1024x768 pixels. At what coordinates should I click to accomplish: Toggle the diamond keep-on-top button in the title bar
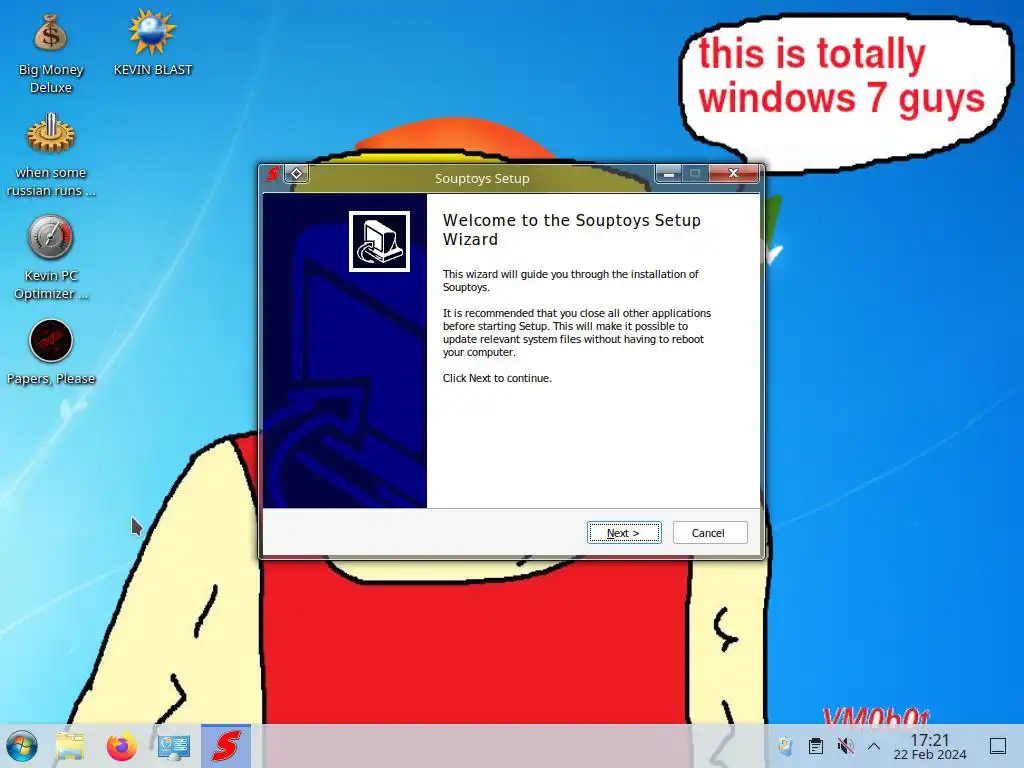(296, 174)
